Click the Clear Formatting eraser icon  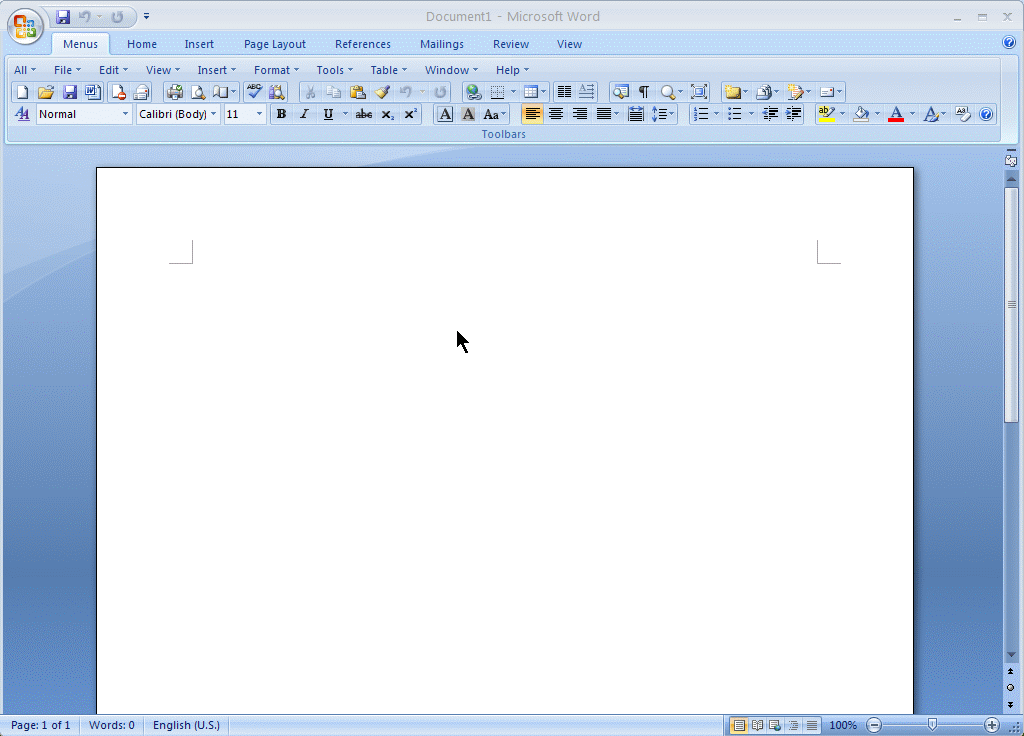963,114
